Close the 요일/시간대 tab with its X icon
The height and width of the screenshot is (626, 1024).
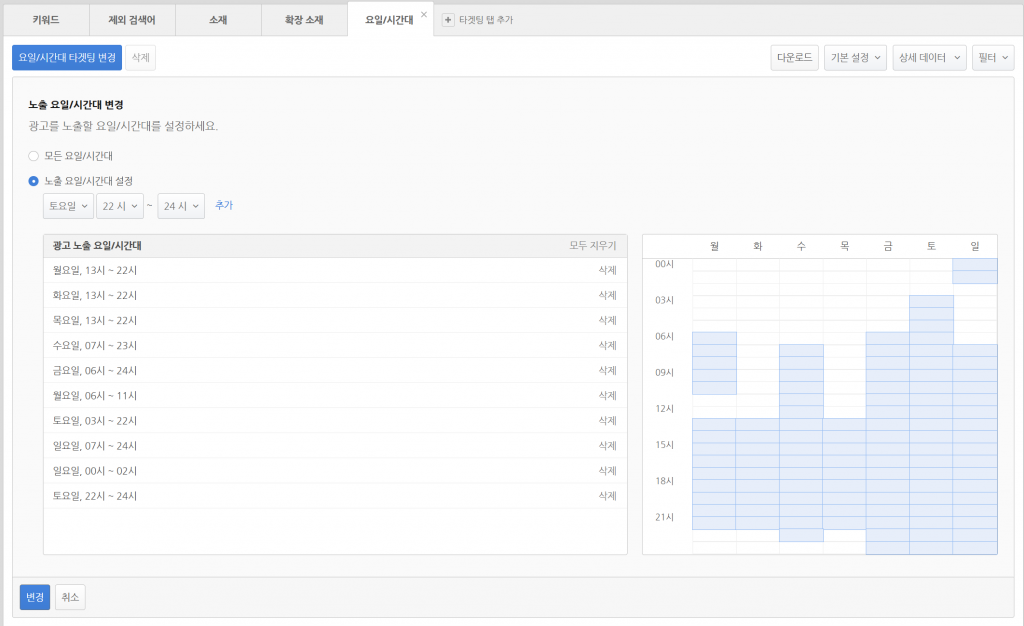tap(425, 12)
